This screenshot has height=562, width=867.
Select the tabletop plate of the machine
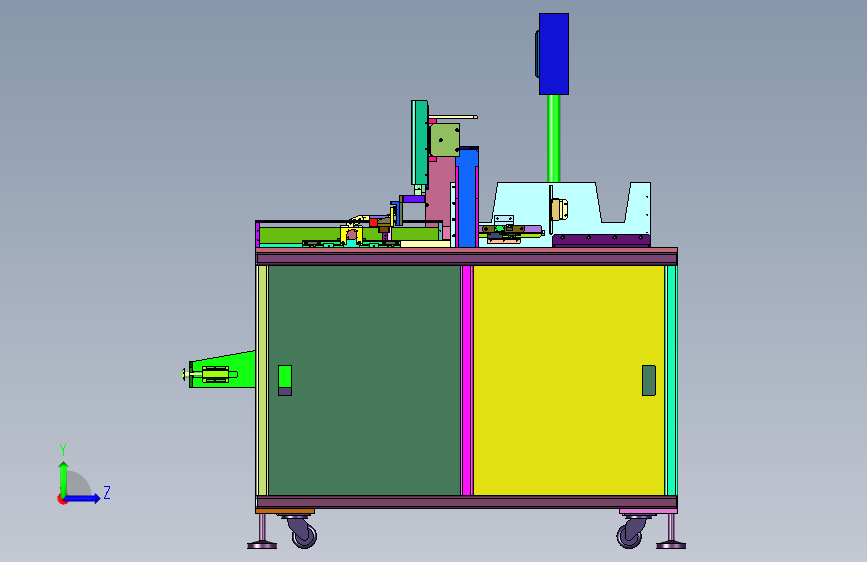(467, 251)
